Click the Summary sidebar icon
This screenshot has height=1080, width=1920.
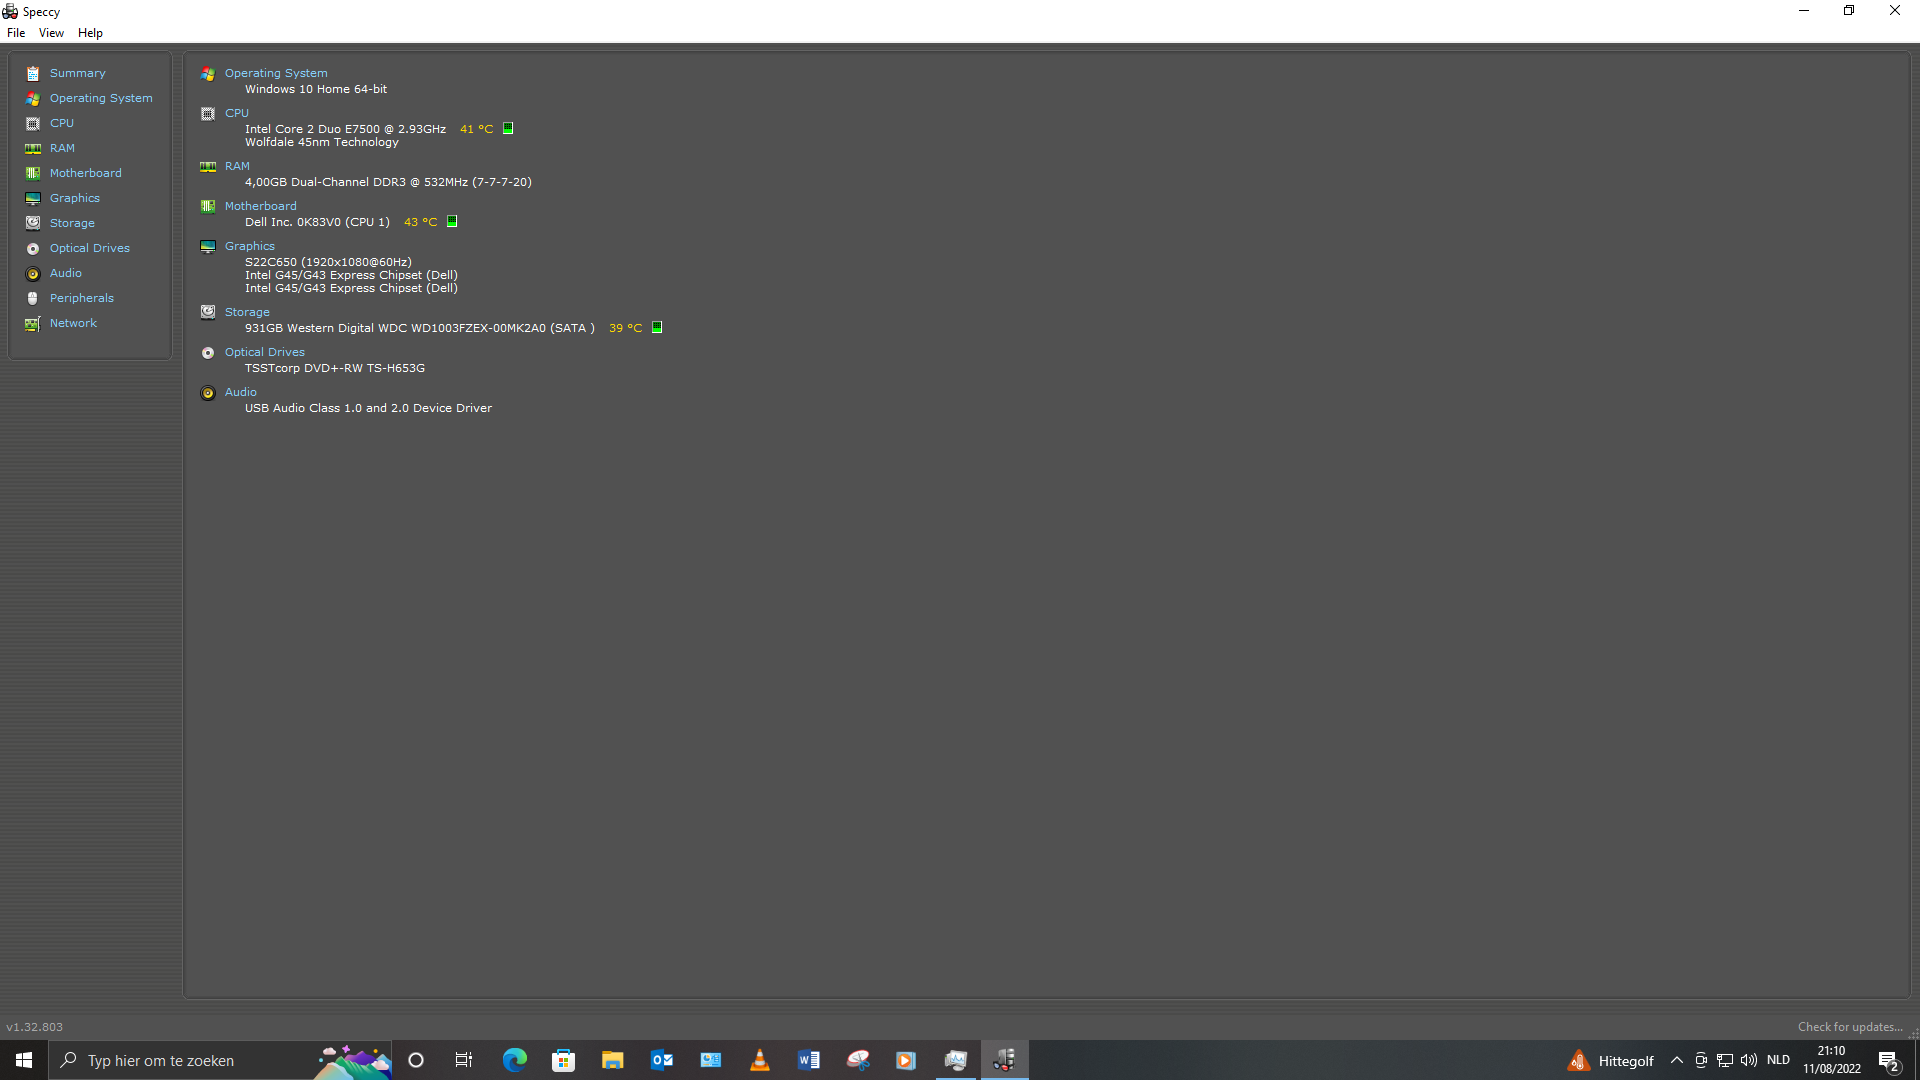click(33, 73)
